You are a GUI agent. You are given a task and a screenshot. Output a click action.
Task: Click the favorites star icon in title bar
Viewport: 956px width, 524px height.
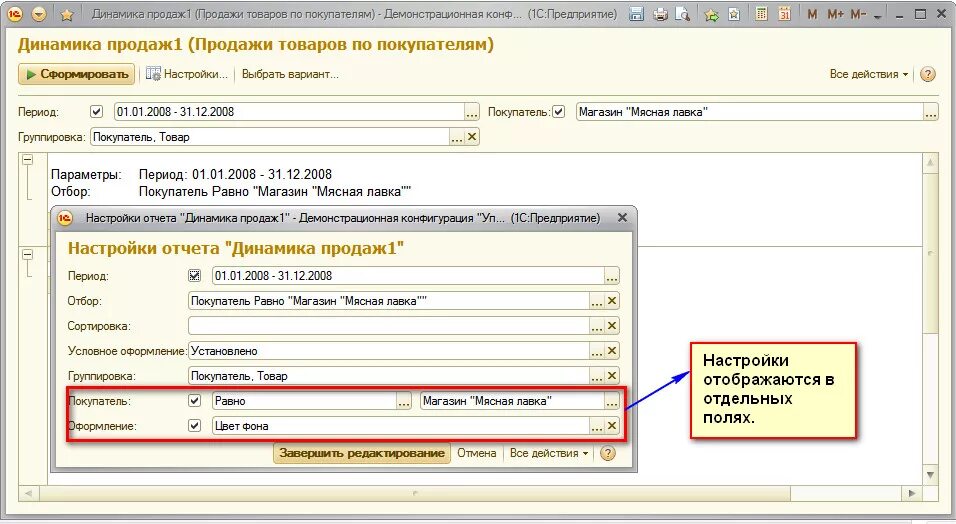point(66,15)
